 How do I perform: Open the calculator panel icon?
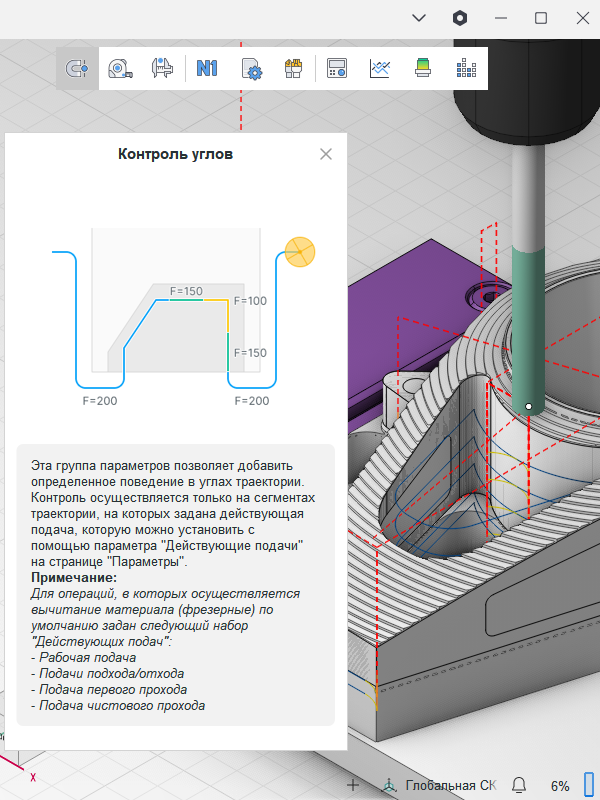point(337,68)
